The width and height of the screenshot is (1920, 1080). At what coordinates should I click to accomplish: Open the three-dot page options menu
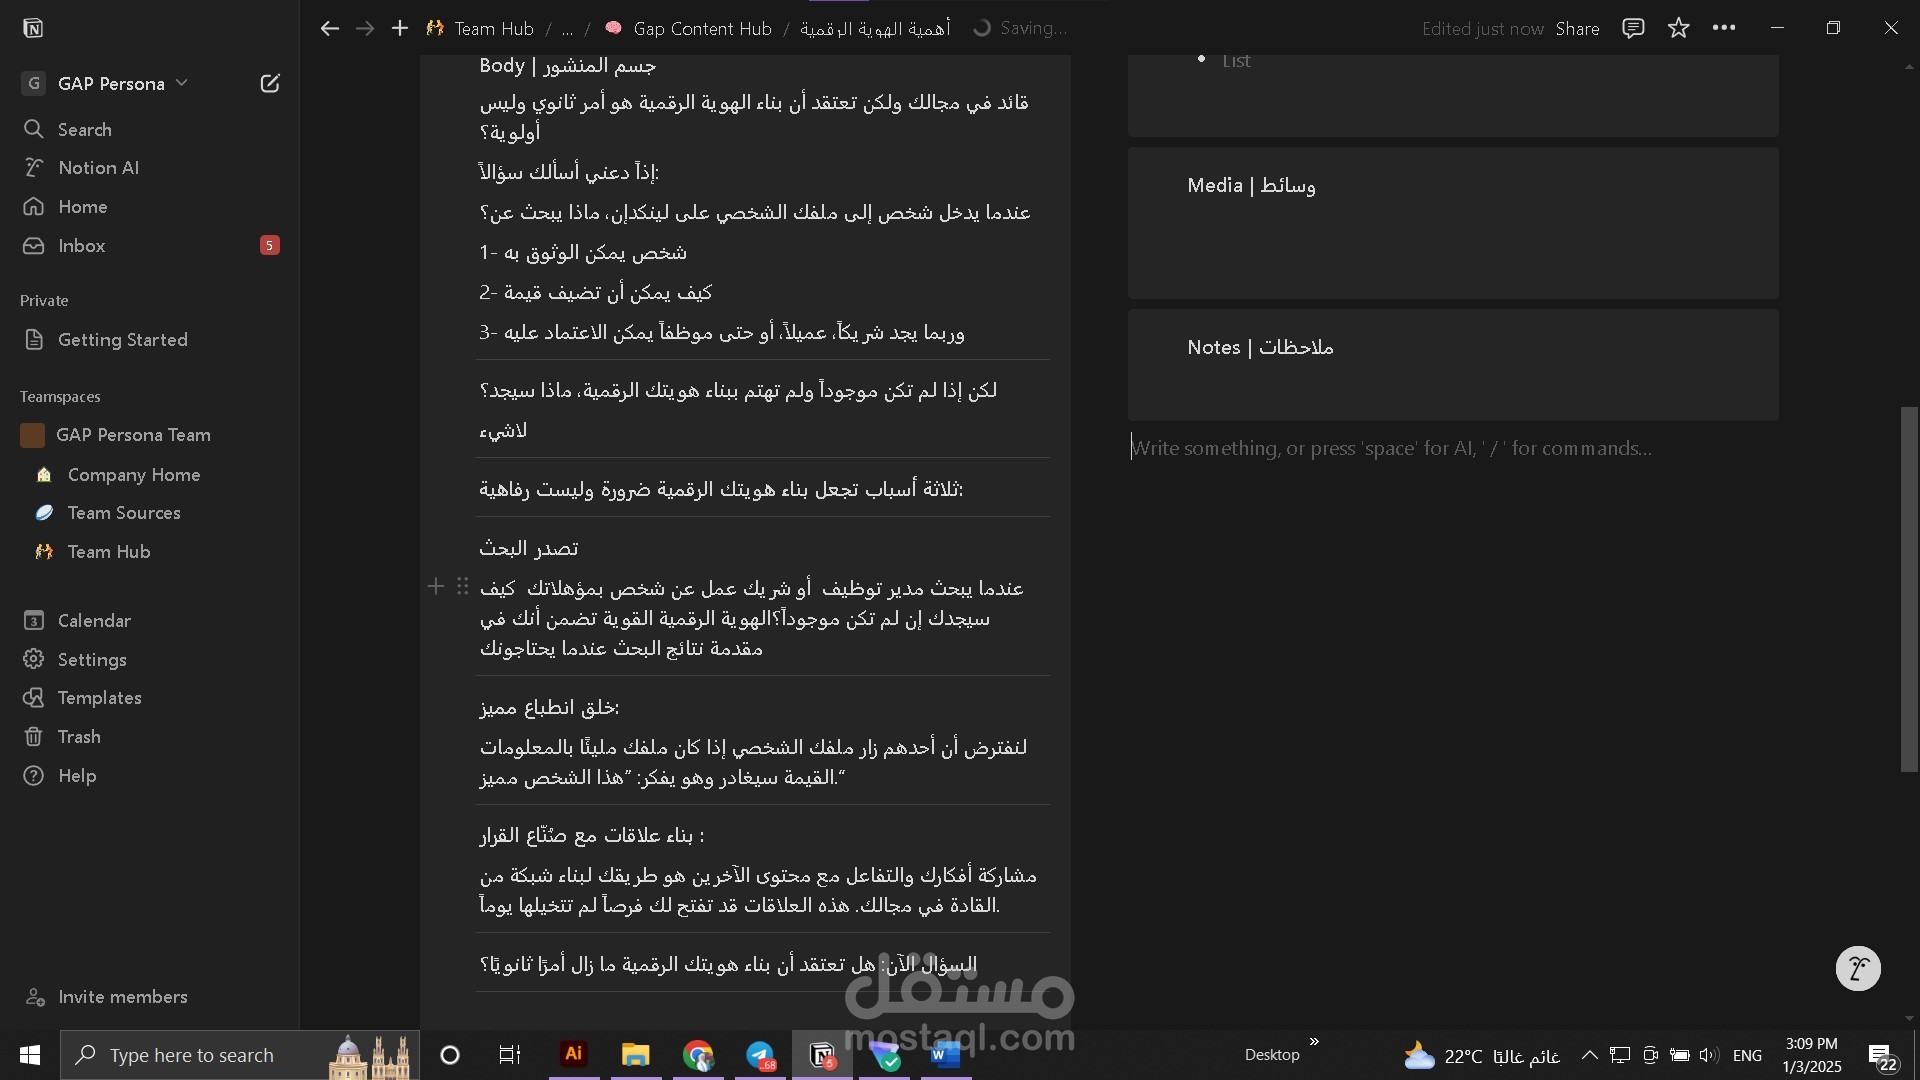pos(1724,28)
